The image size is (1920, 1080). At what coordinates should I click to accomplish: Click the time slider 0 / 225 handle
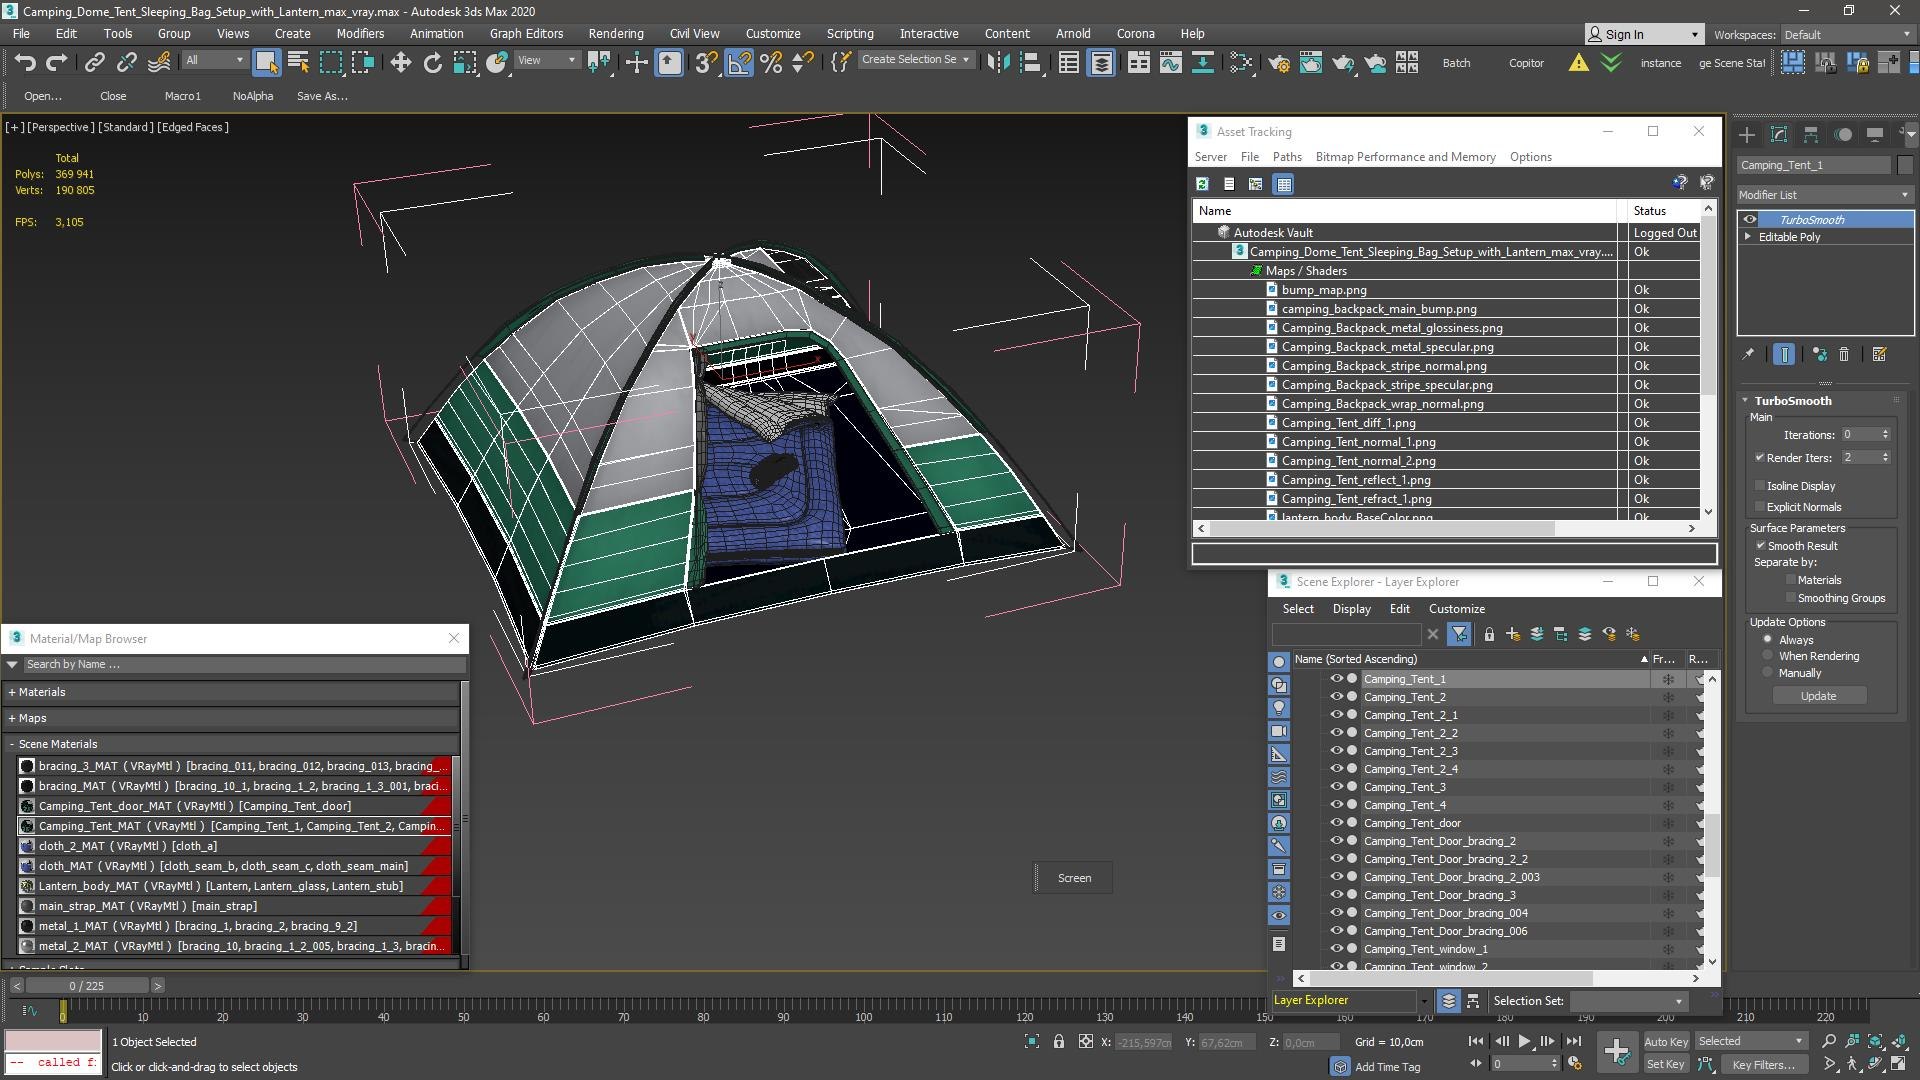pyautogui.click(x=86, y=986)
